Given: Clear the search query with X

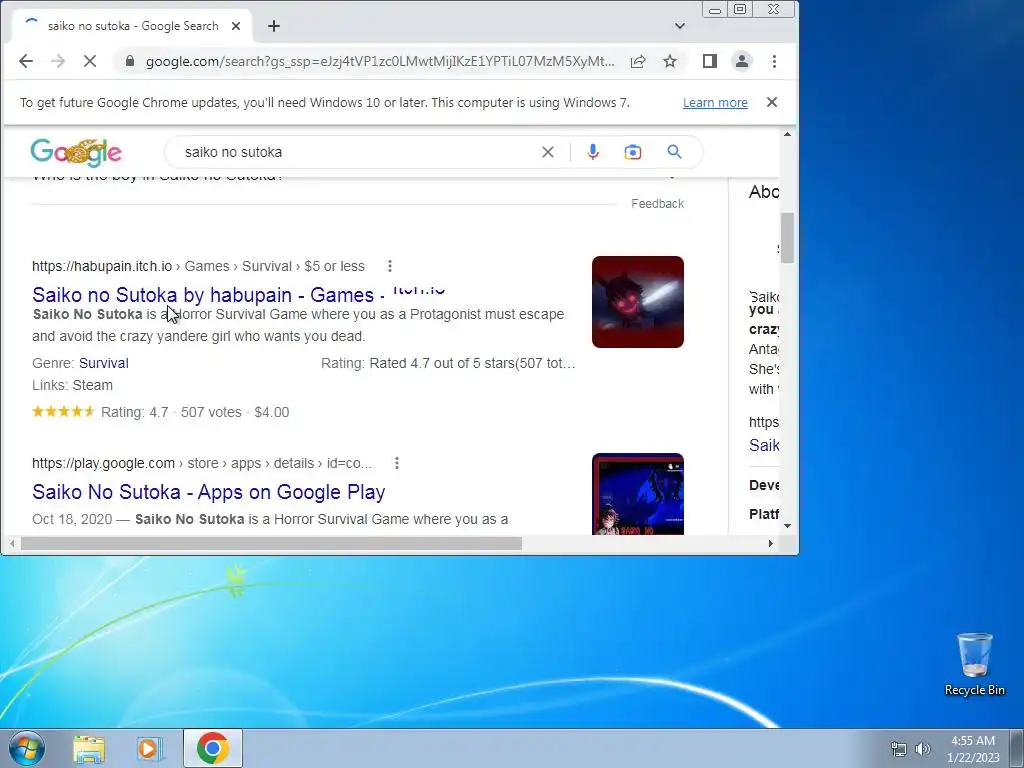Looking at the screenshot, I should pos(548,152).
